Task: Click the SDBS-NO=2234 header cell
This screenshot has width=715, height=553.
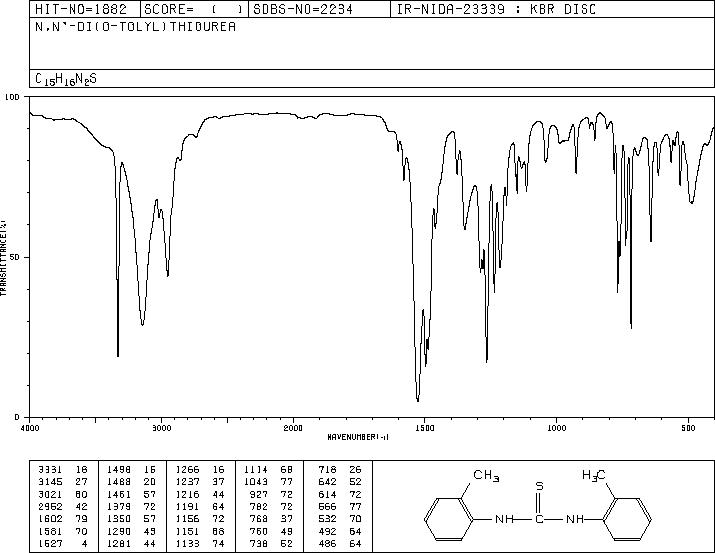Action: [319, 9]
